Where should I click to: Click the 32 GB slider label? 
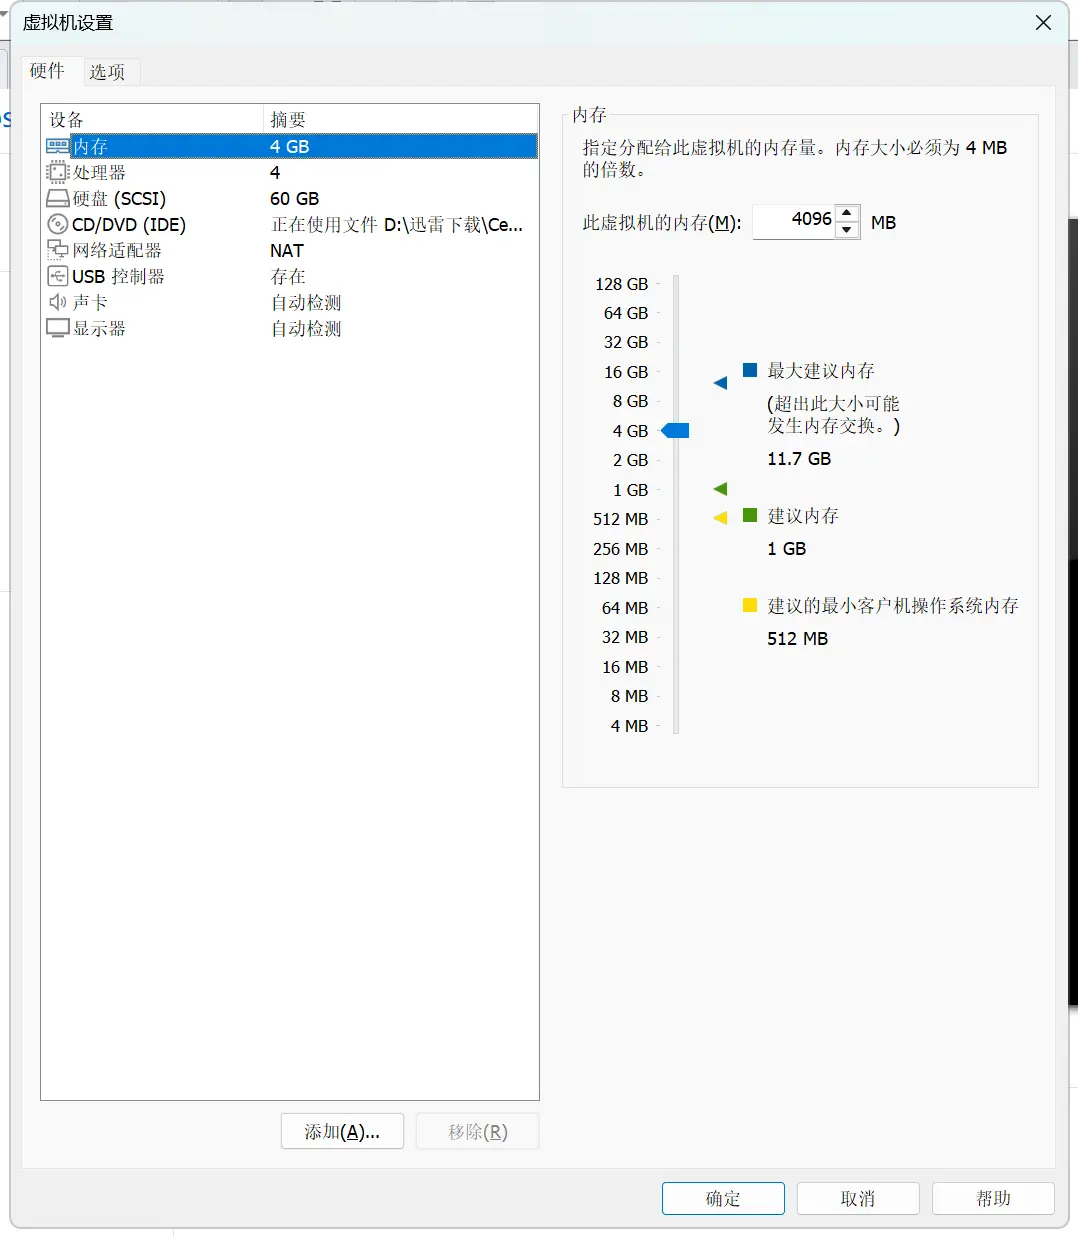(625, 342)
